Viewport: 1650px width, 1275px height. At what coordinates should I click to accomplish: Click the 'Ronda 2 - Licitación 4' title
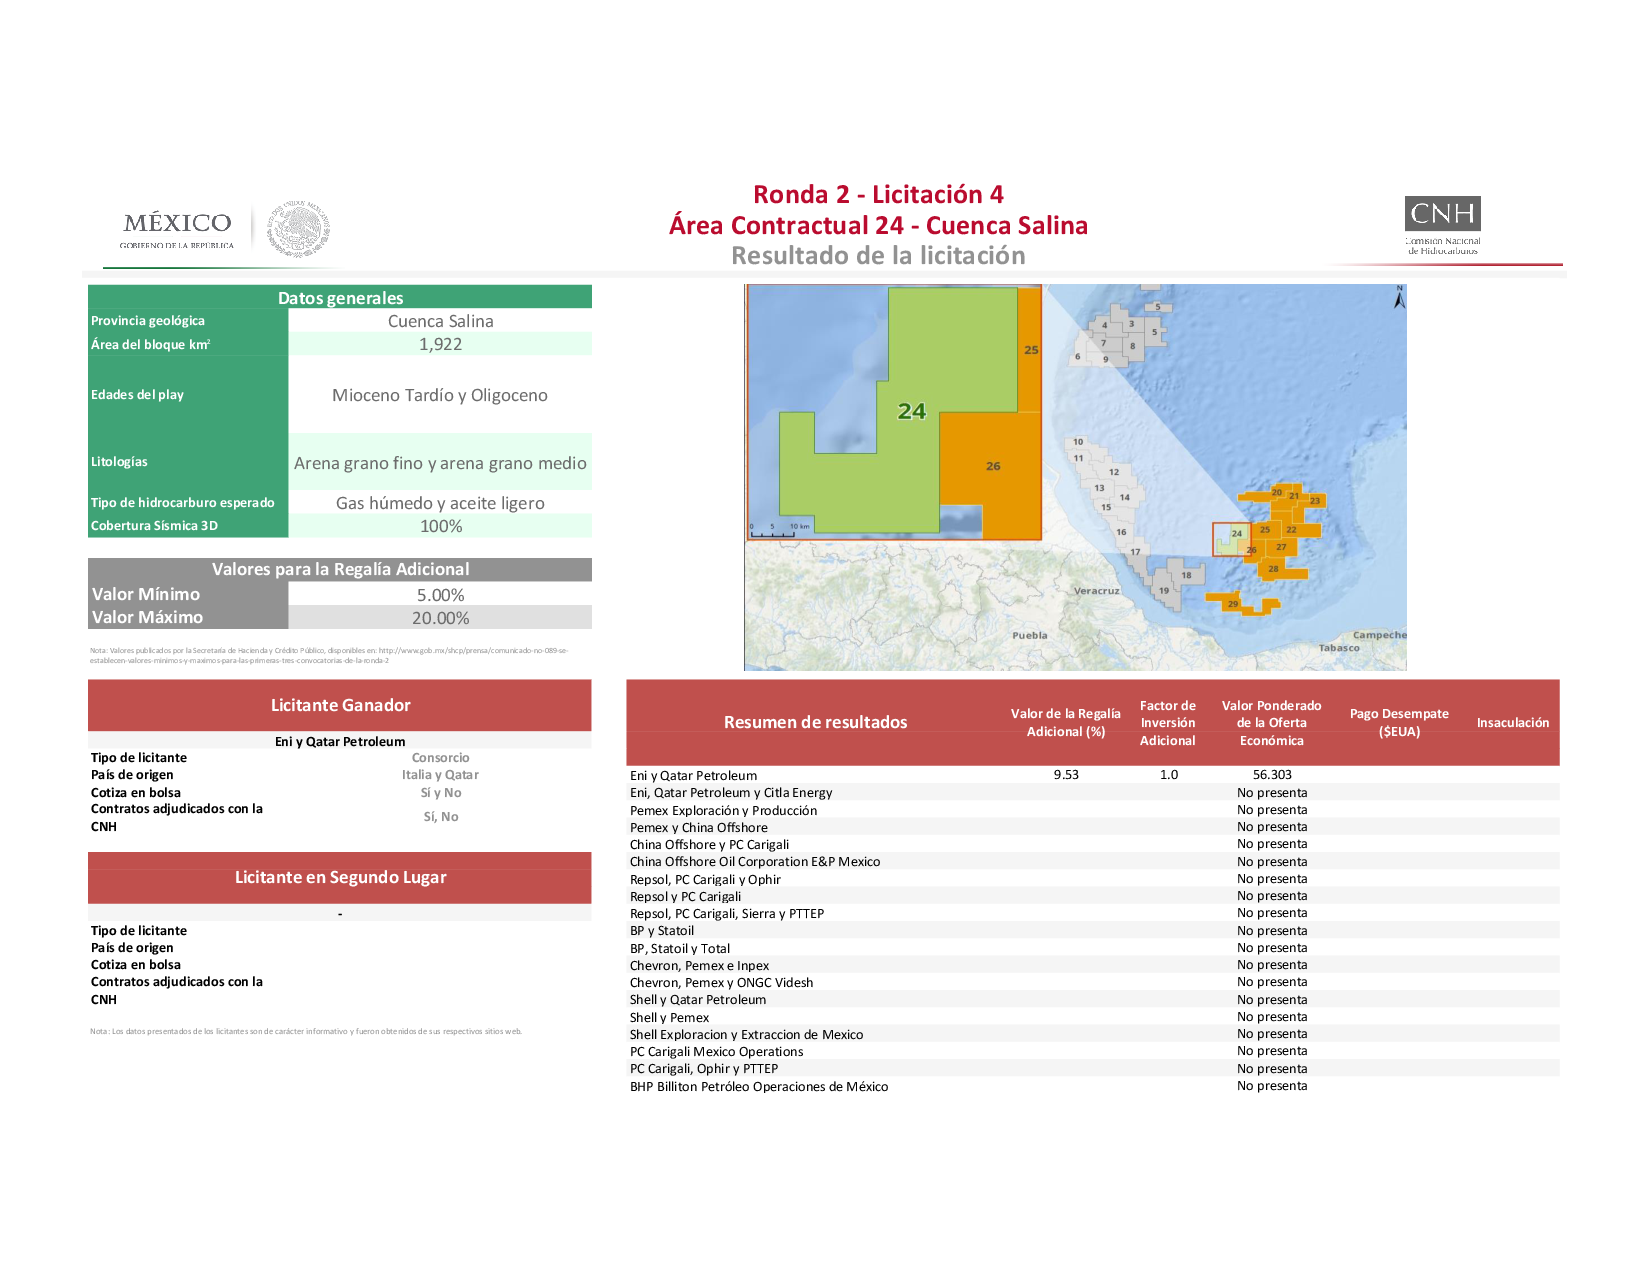coord(878,194)
